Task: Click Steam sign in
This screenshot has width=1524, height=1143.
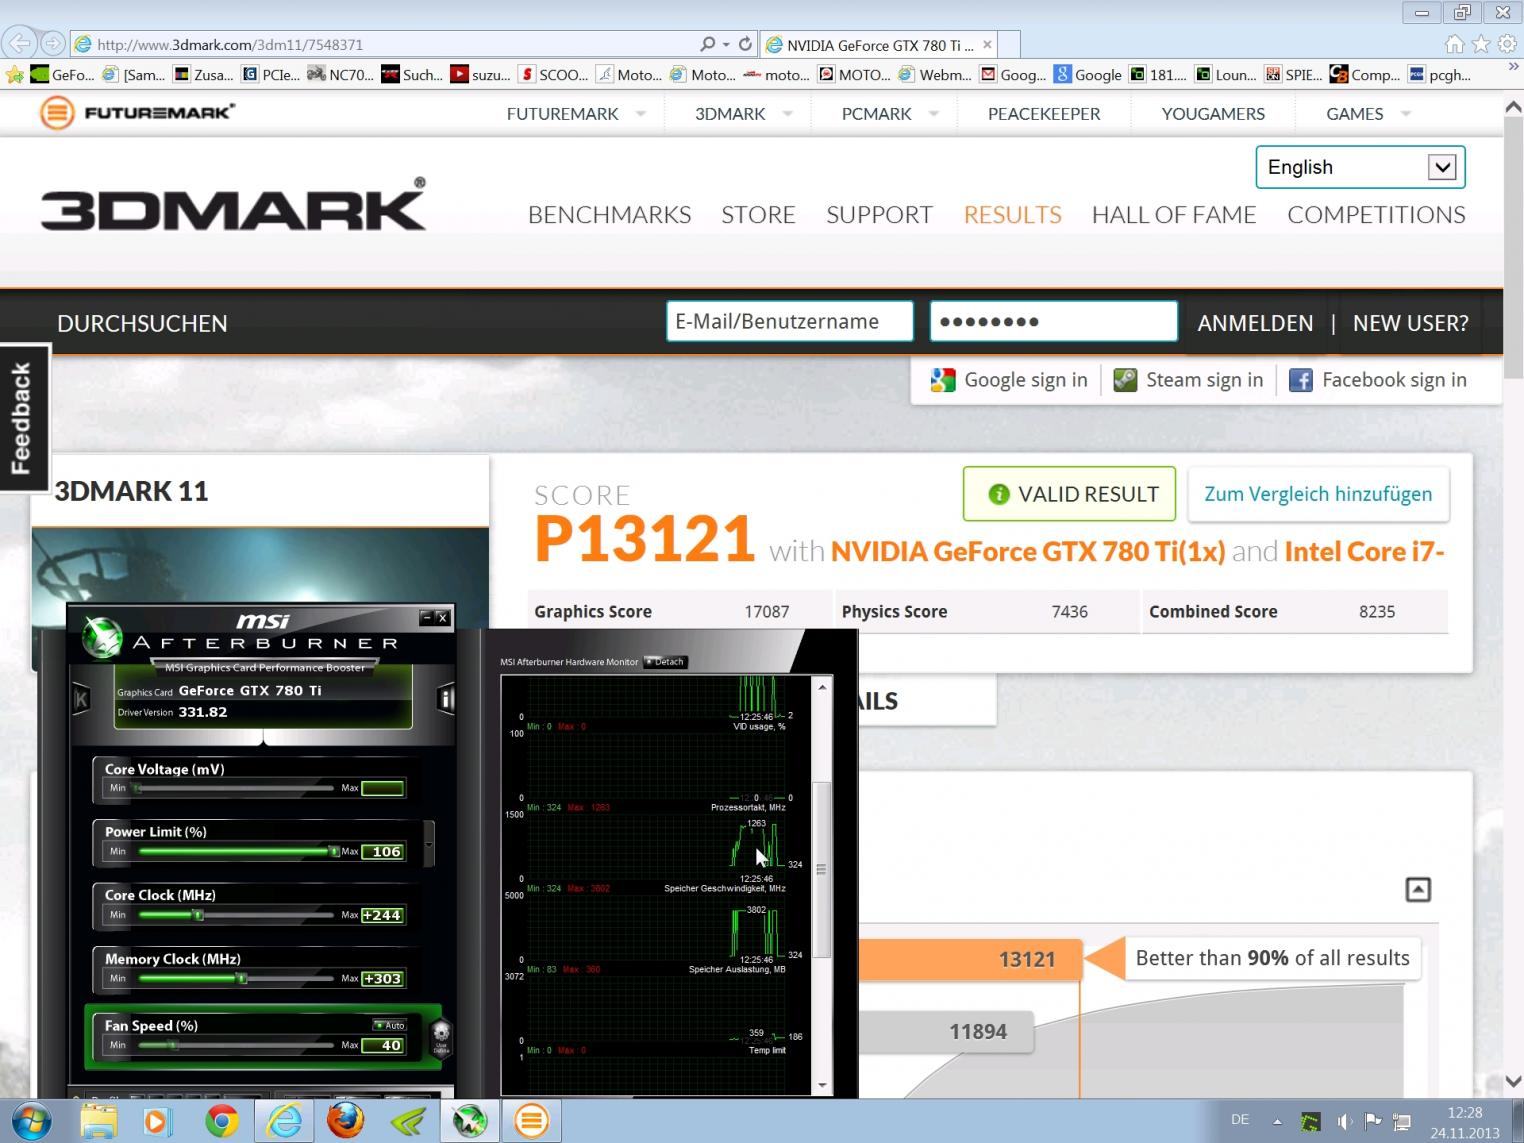Action: 1188,380
